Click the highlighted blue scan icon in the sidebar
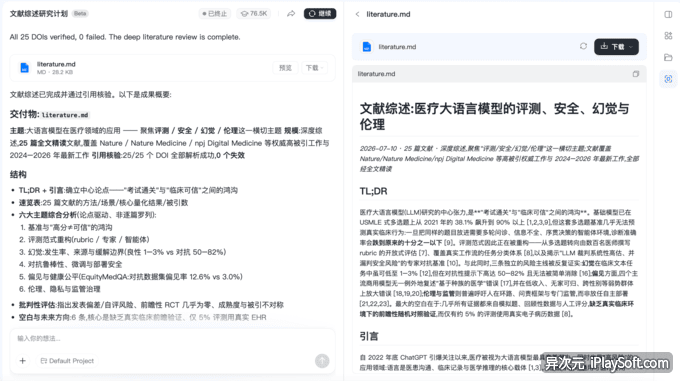Image resolution: width=680 pixels, height=381 pixels. coord(668,79)
